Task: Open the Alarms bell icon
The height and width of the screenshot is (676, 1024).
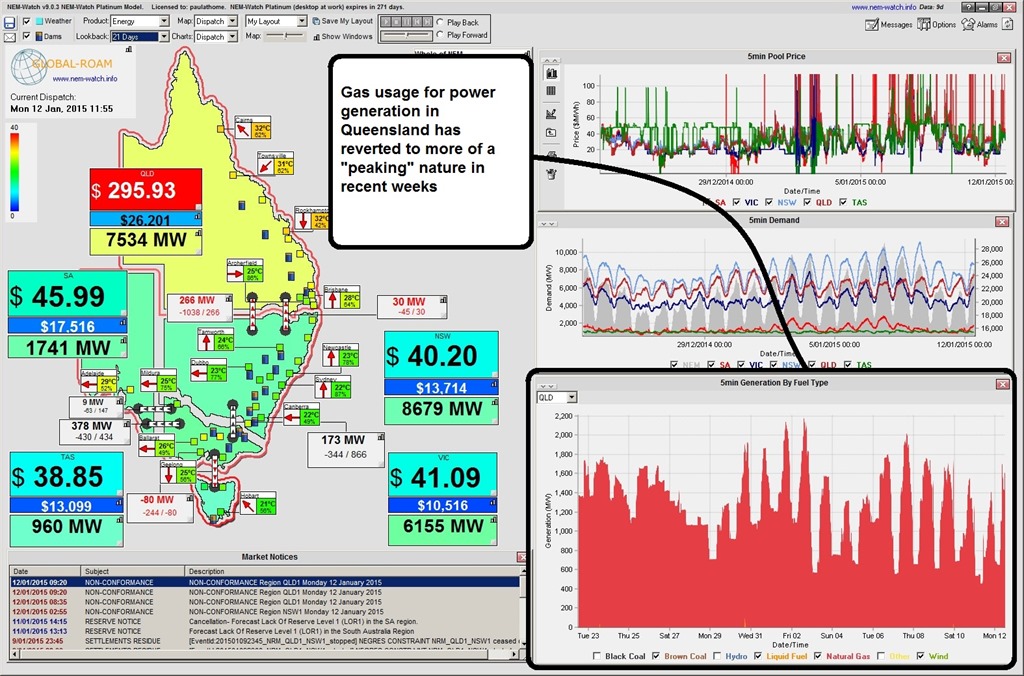Action: pos(967,24)
